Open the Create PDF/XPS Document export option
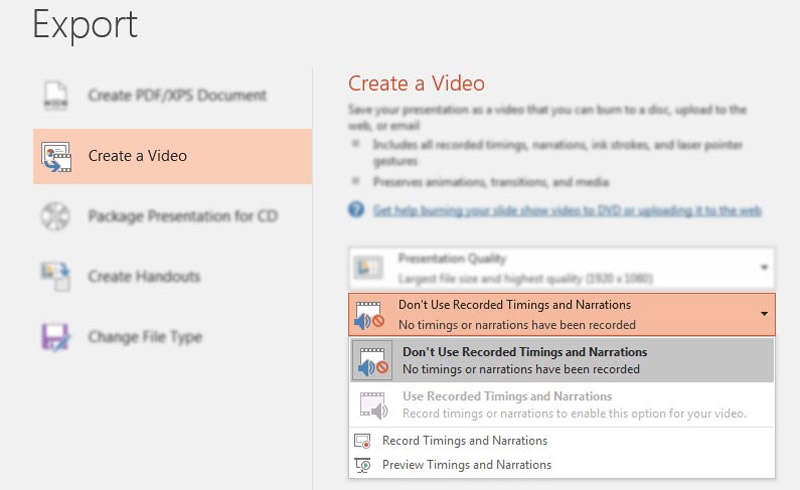 [177, 96]
